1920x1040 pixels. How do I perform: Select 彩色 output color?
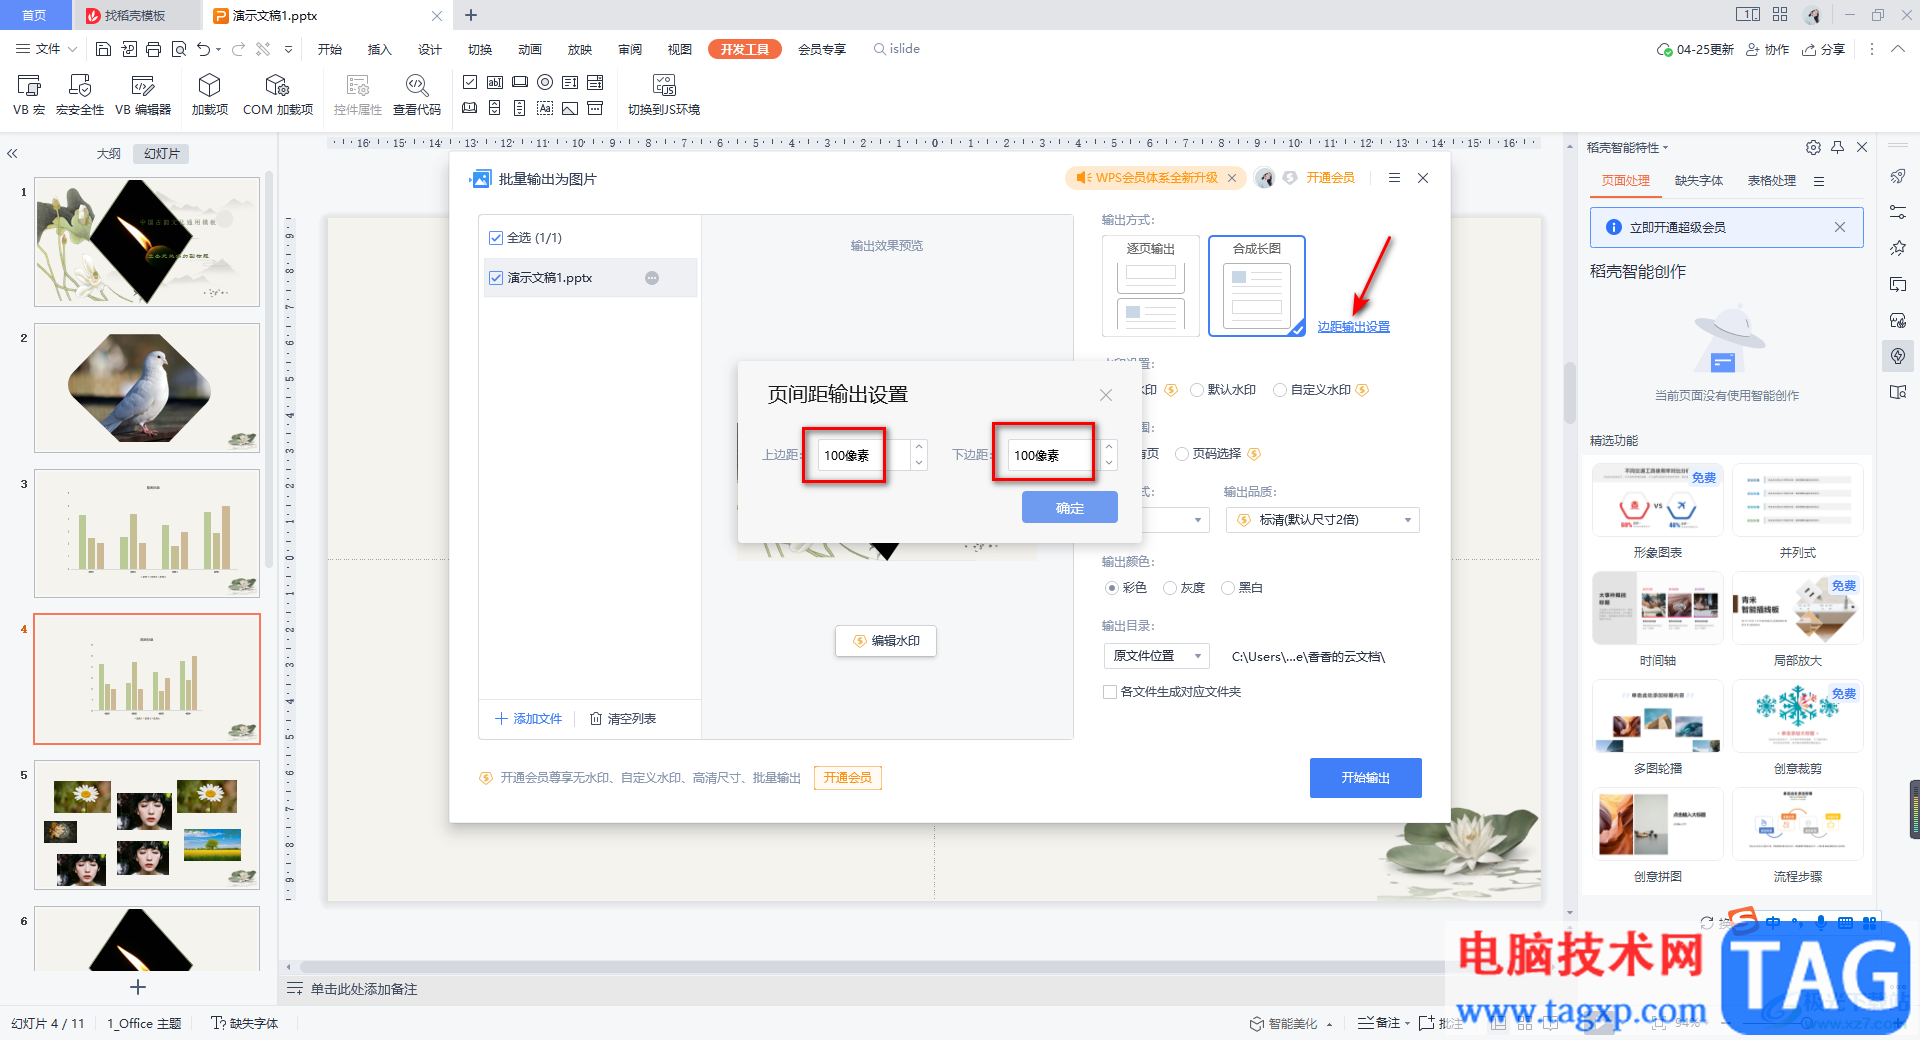tap(1112, 588)
